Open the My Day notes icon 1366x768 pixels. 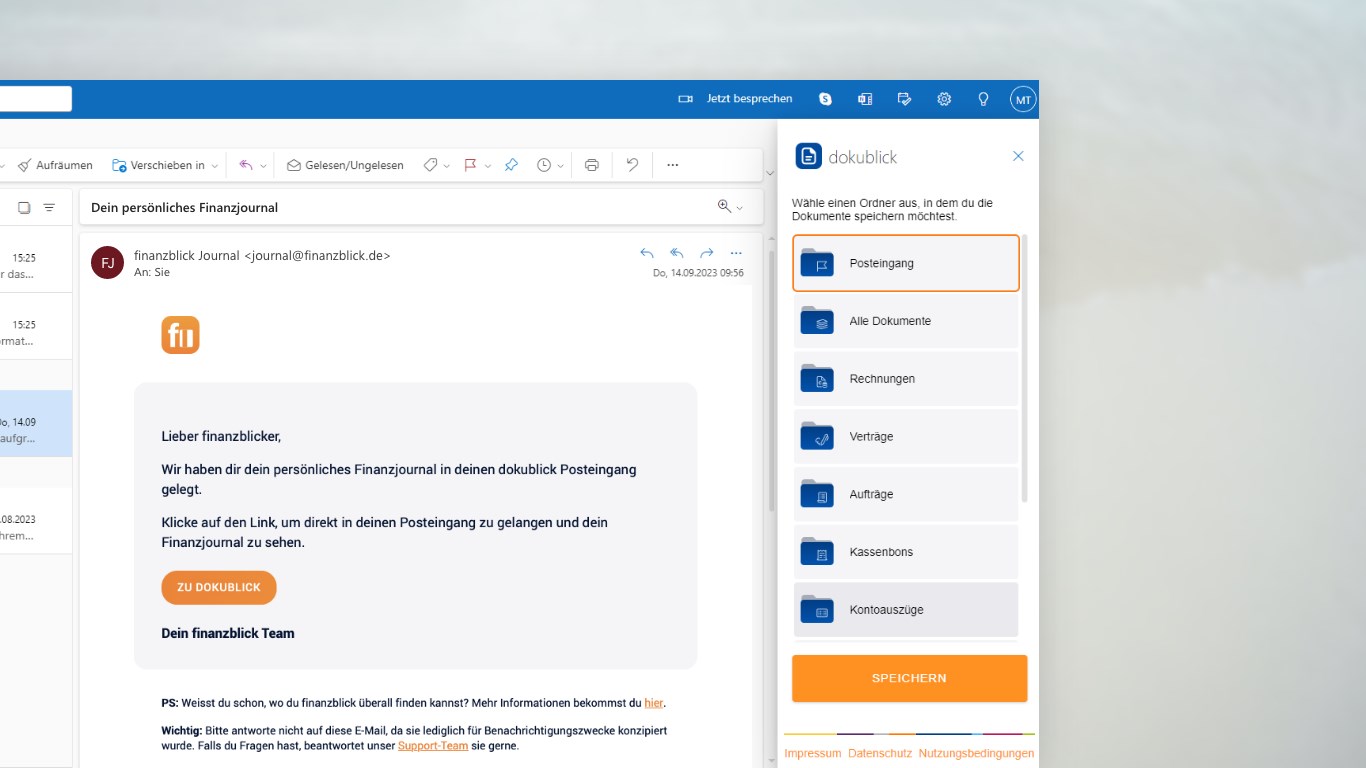904,99
